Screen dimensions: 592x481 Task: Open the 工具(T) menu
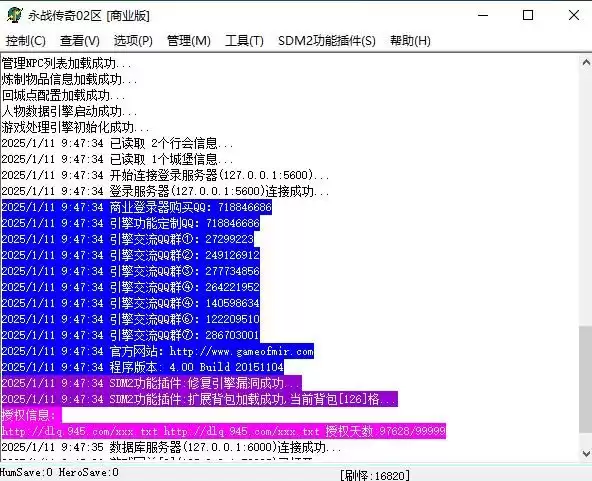coord(244,40)
